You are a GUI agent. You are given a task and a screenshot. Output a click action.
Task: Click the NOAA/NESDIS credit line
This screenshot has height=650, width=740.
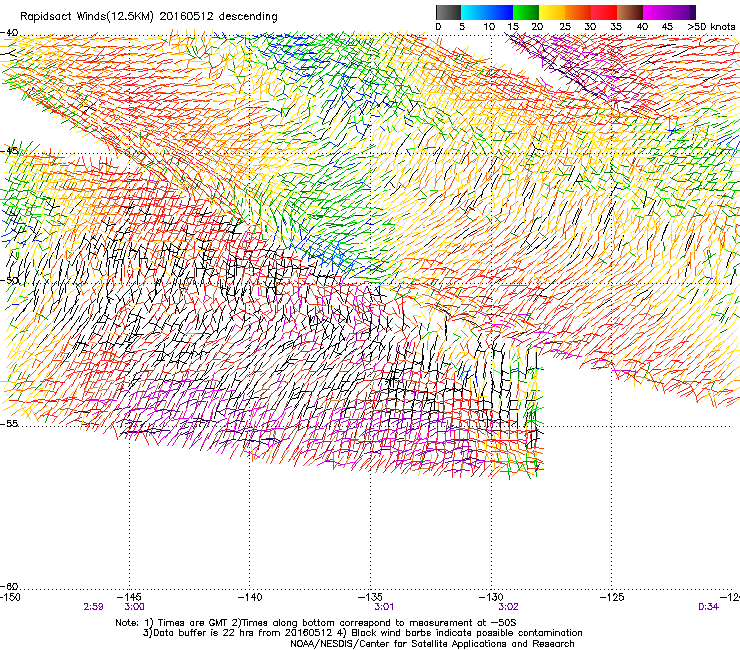click(432, 644)
